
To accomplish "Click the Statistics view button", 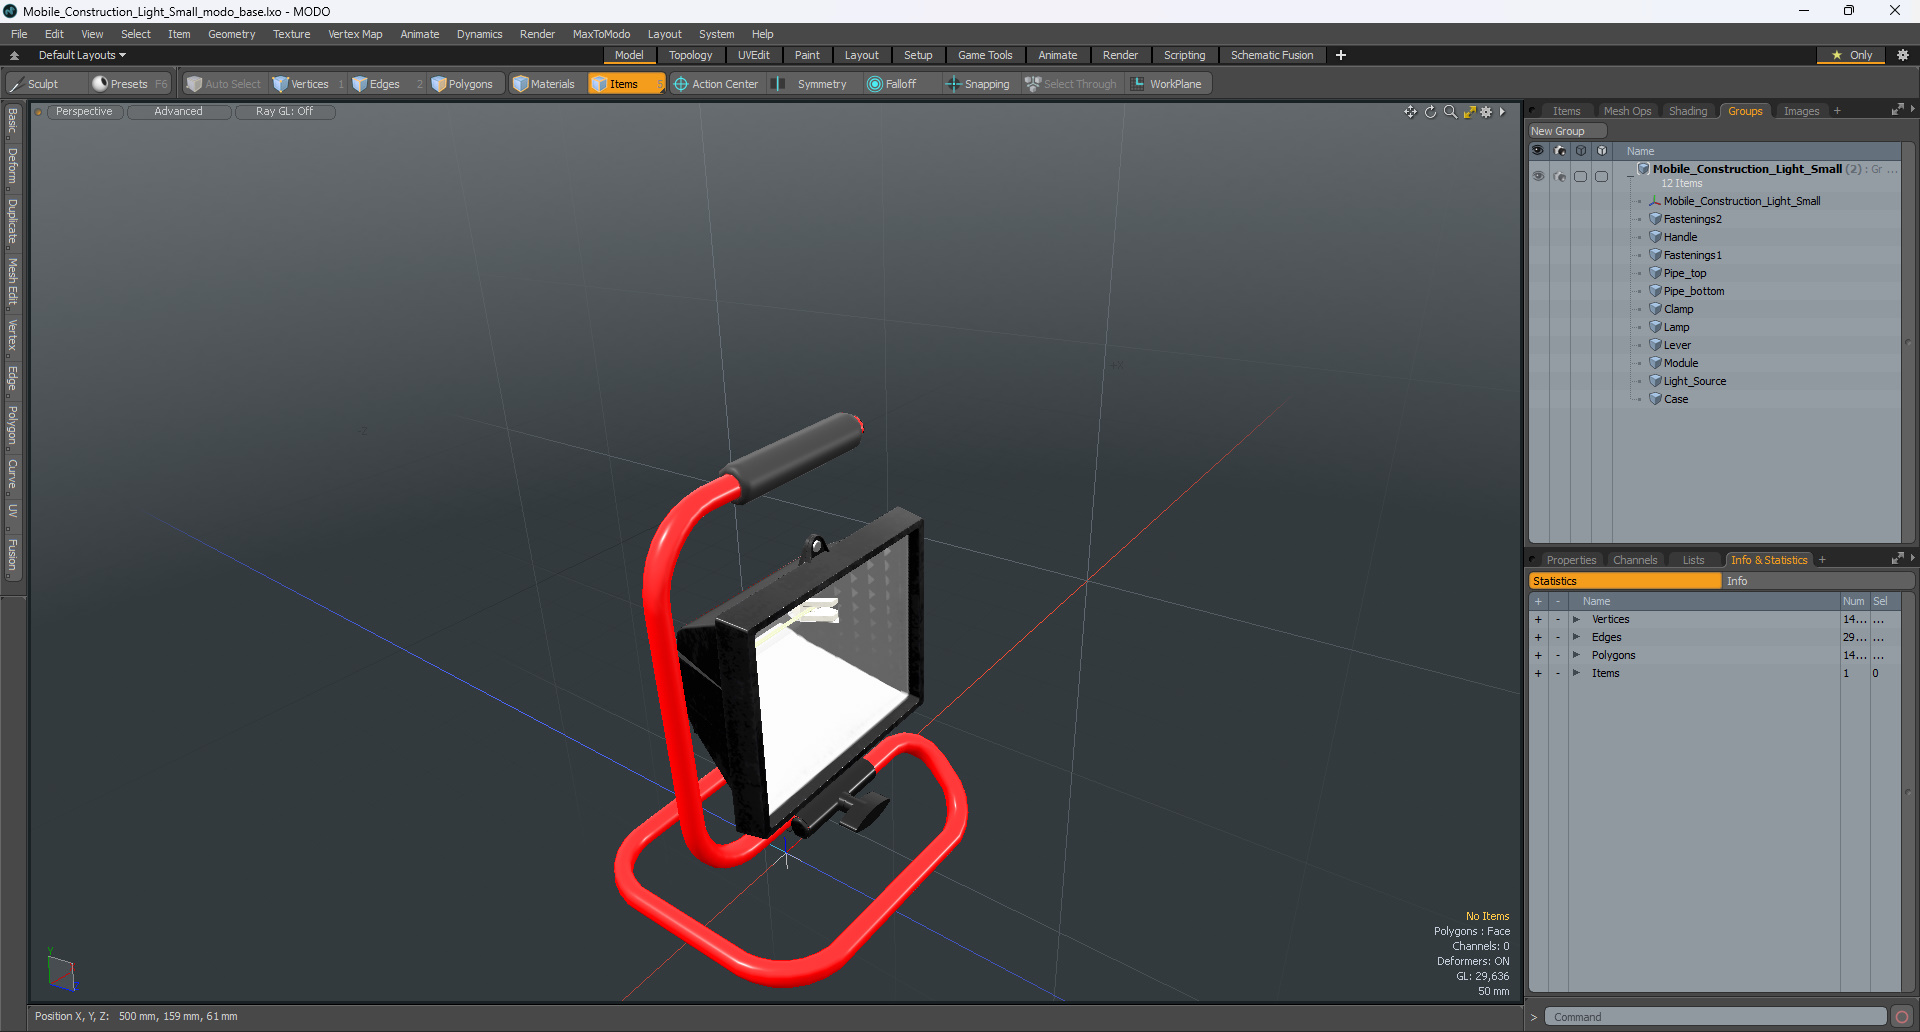I will click(1625, 581).
